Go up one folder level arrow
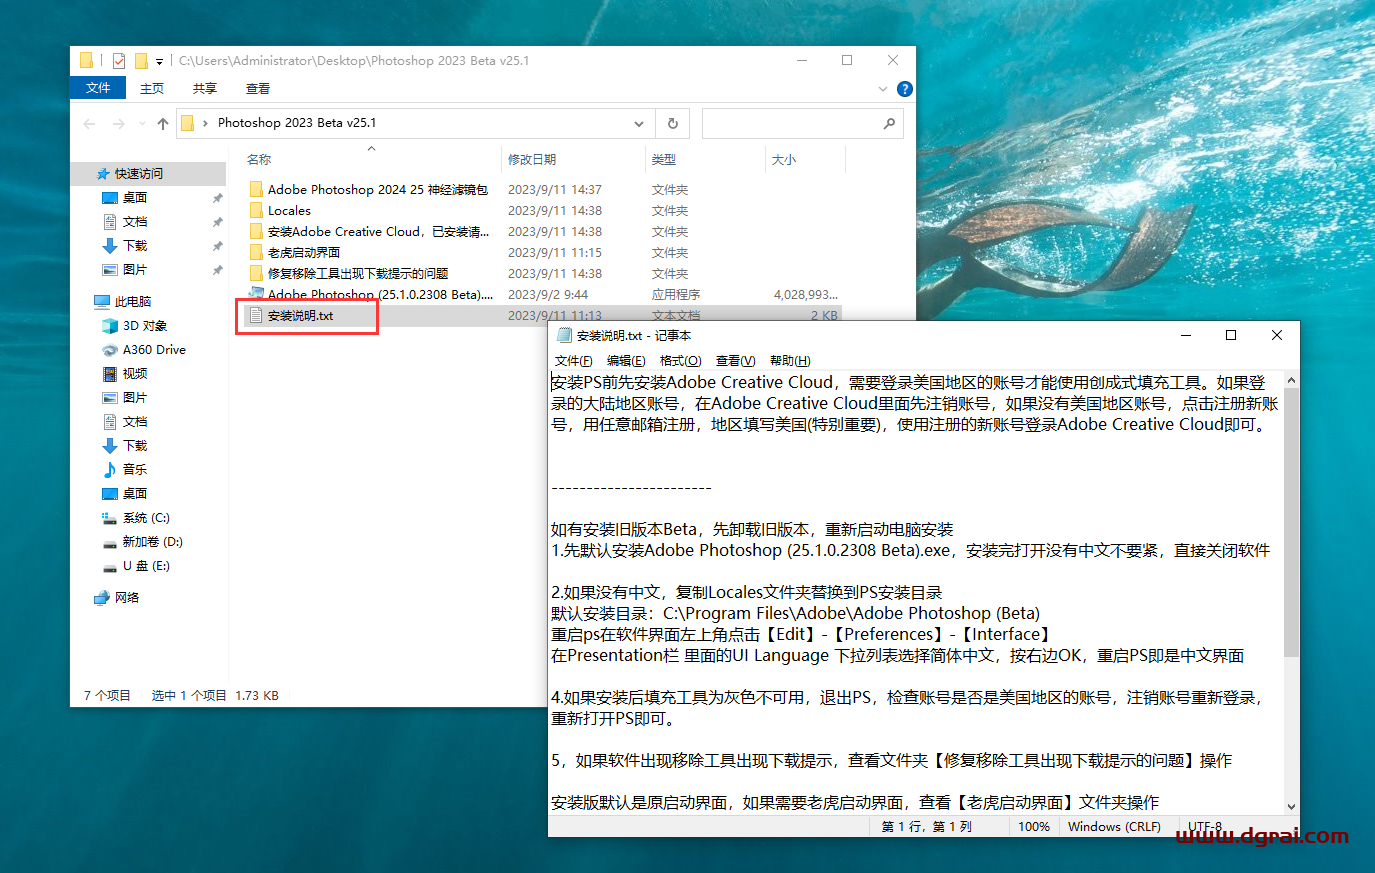 click(163, 123)
